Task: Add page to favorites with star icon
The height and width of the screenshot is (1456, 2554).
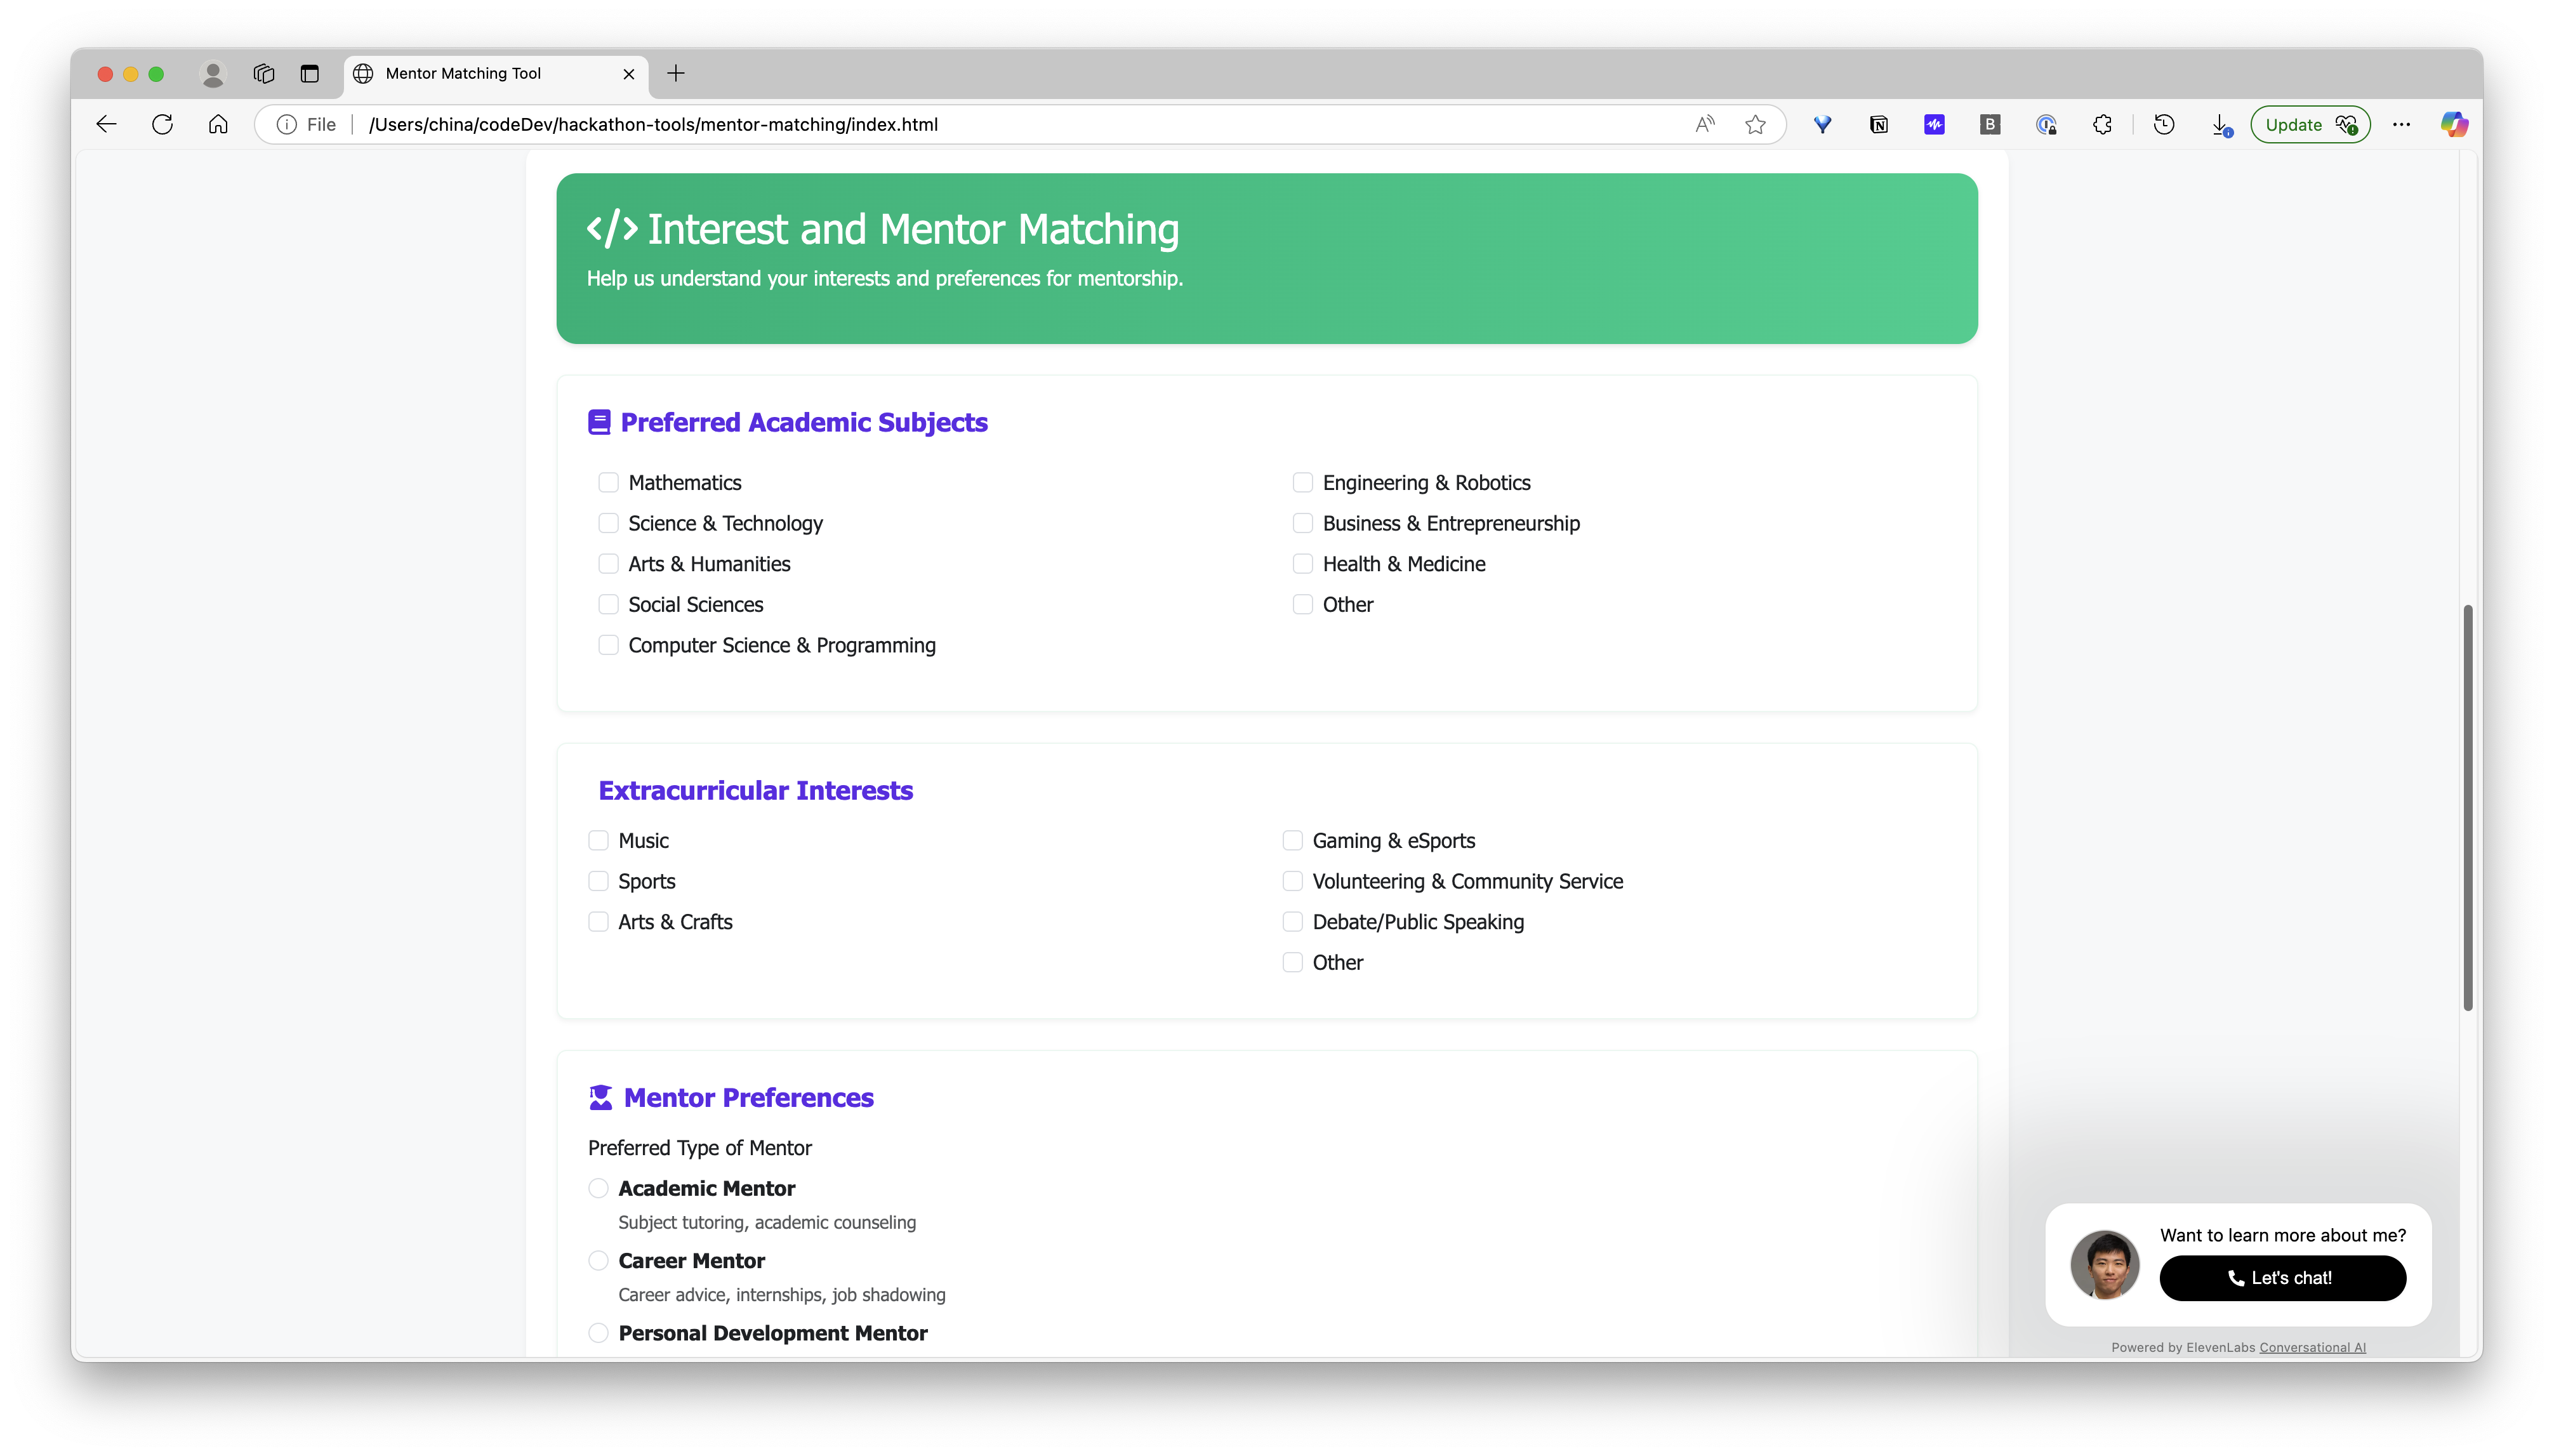Action: pyautogui.click(x=1755, y=124)
